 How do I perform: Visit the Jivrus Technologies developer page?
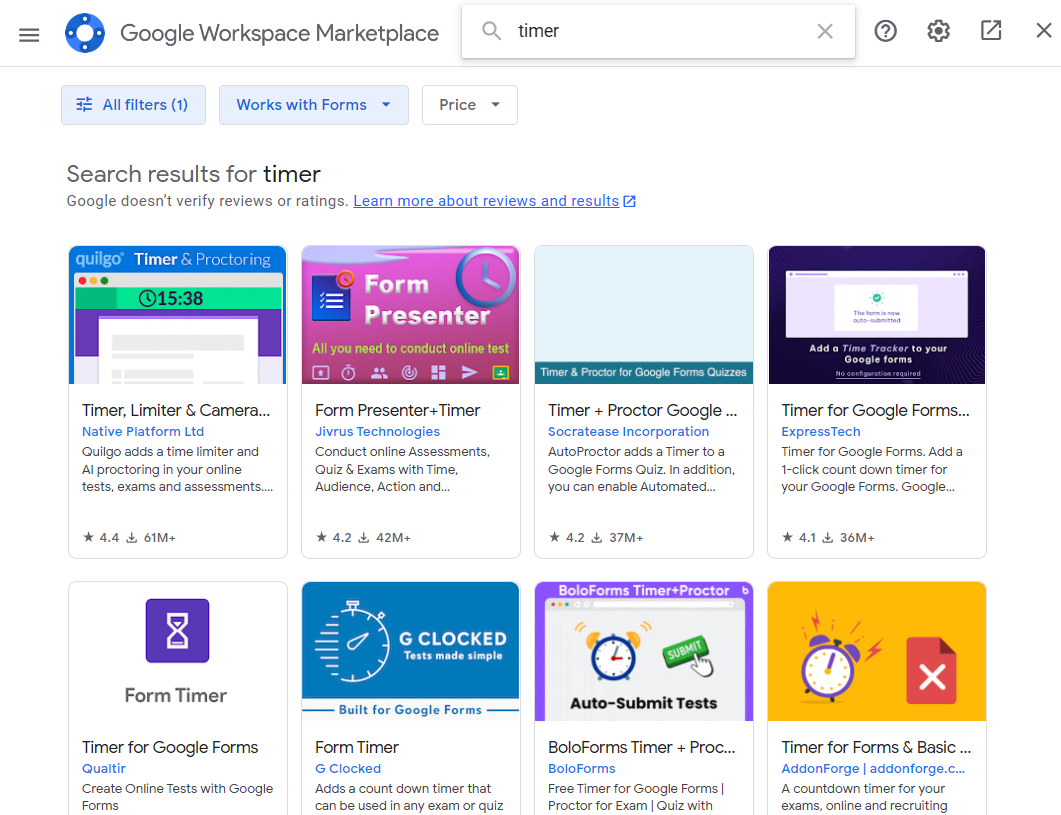pos(377,431)
